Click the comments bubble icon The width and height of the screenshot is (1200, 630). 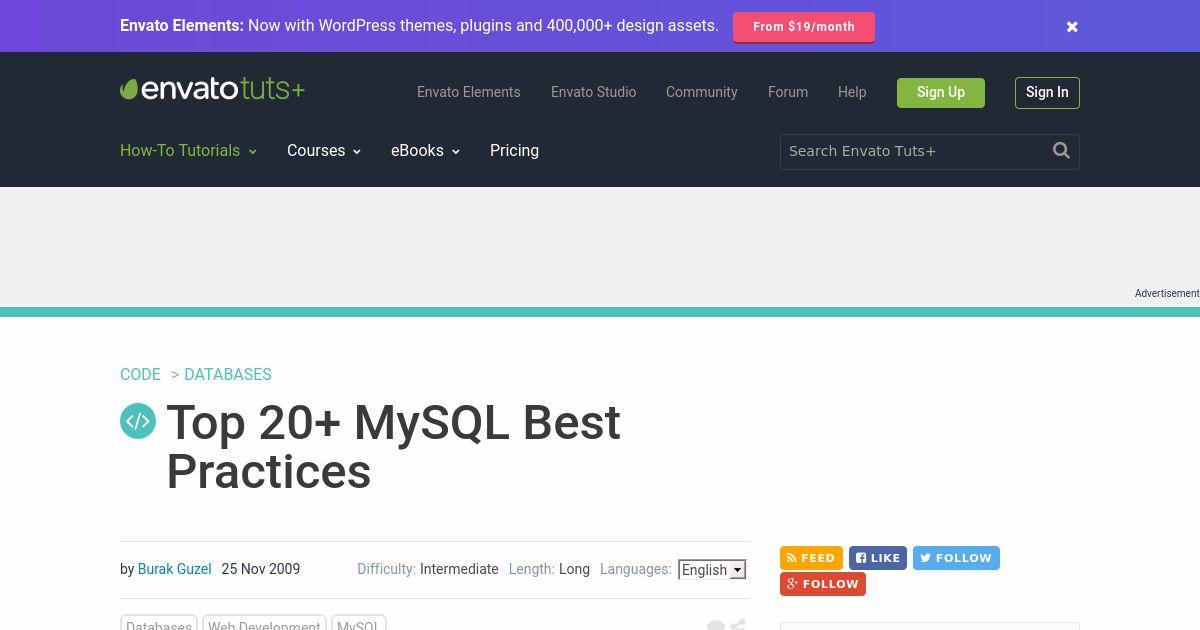coord(716,625)
